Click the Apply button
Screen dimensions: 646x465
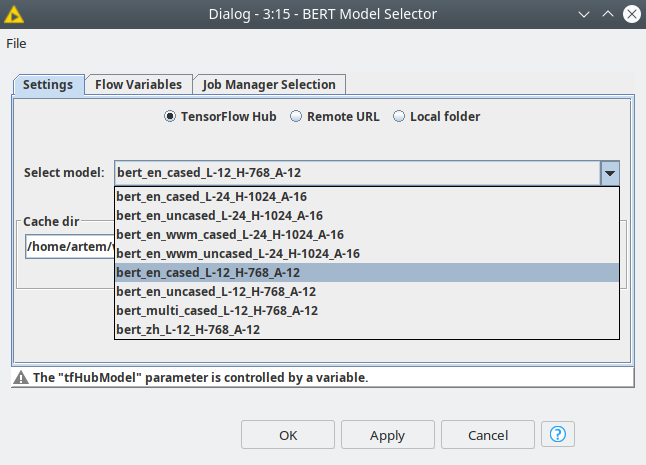pyautogui.click(x=388, y=435)
